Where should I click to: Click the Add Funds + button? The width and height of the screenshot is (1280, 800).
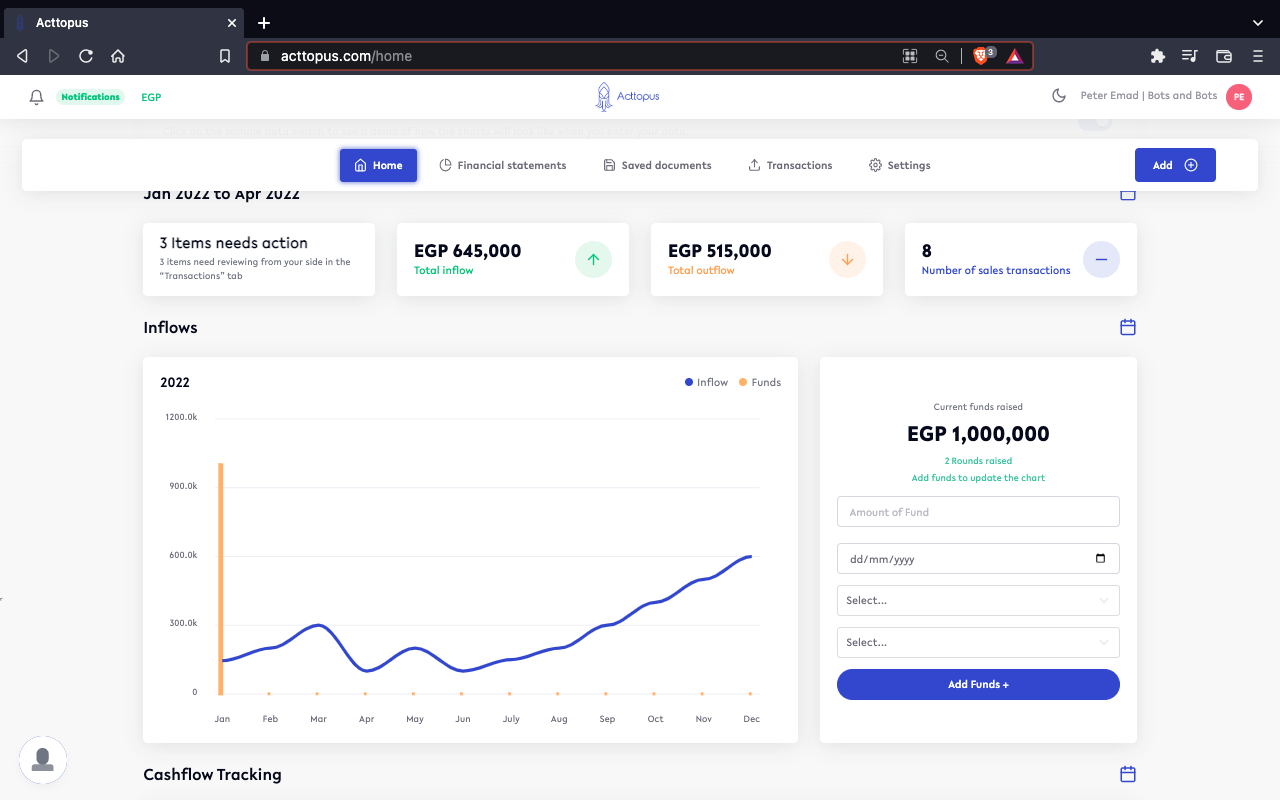978,684
